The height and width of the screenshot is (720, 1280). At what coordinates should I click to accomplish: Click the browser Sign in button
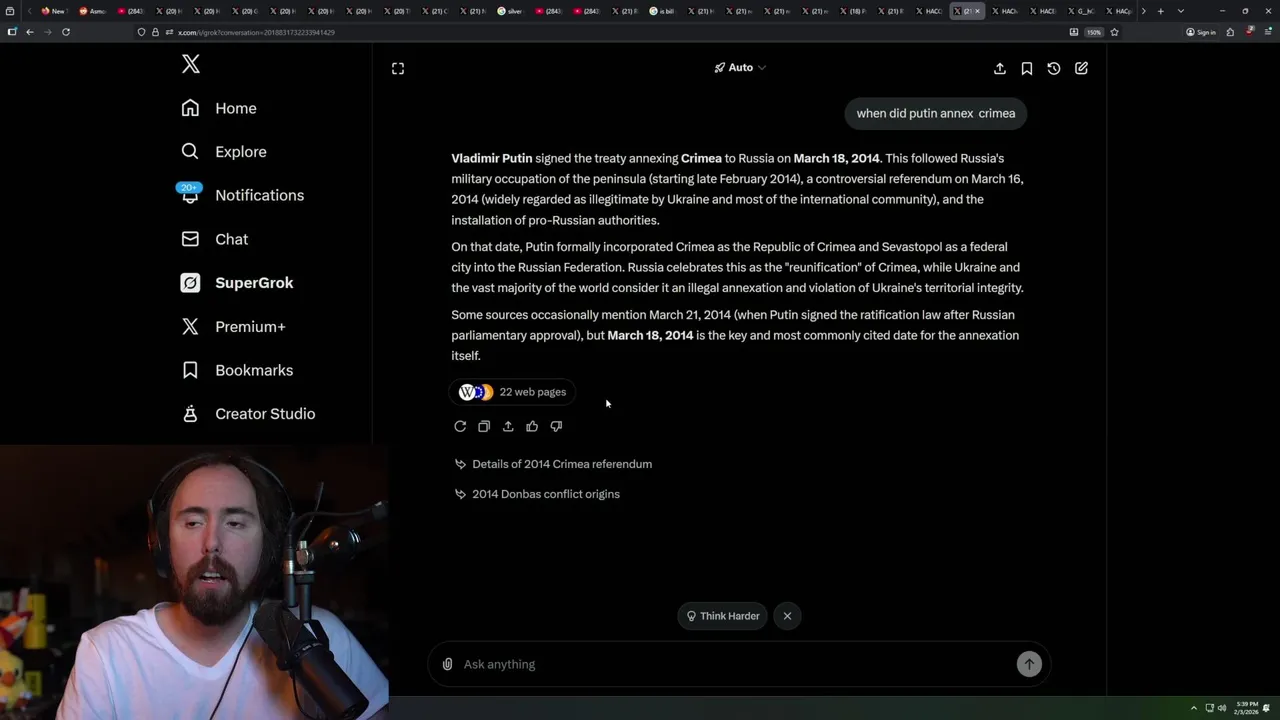click(1201, 32)
